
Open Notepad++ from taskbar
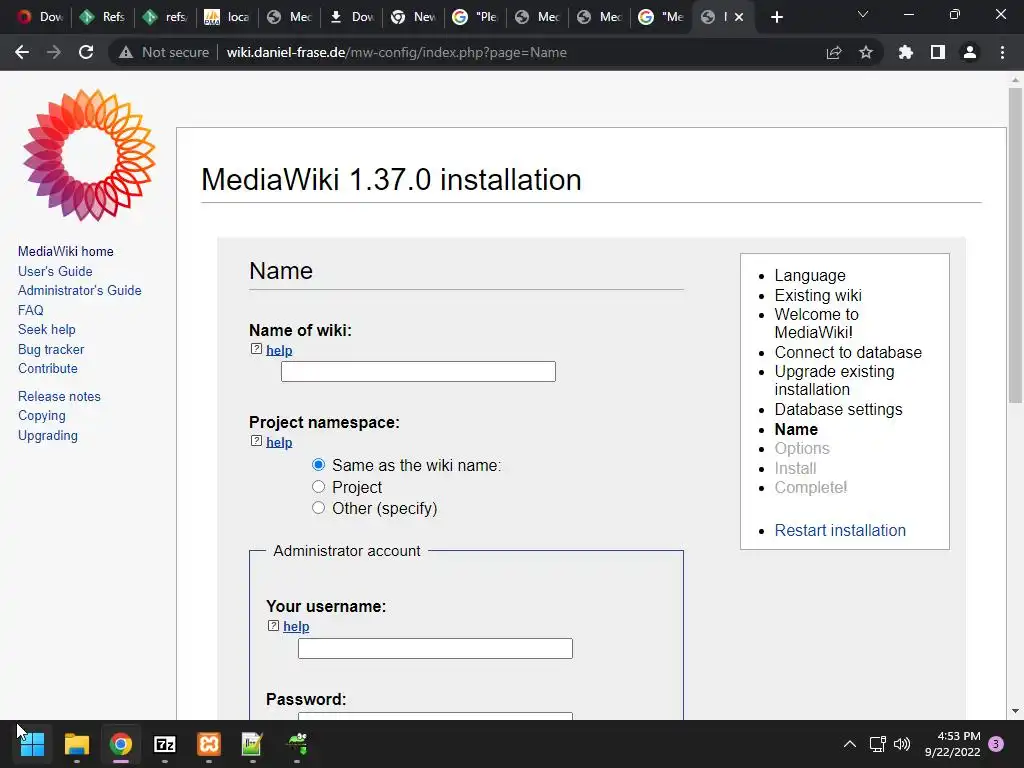(x=252, y=744)
